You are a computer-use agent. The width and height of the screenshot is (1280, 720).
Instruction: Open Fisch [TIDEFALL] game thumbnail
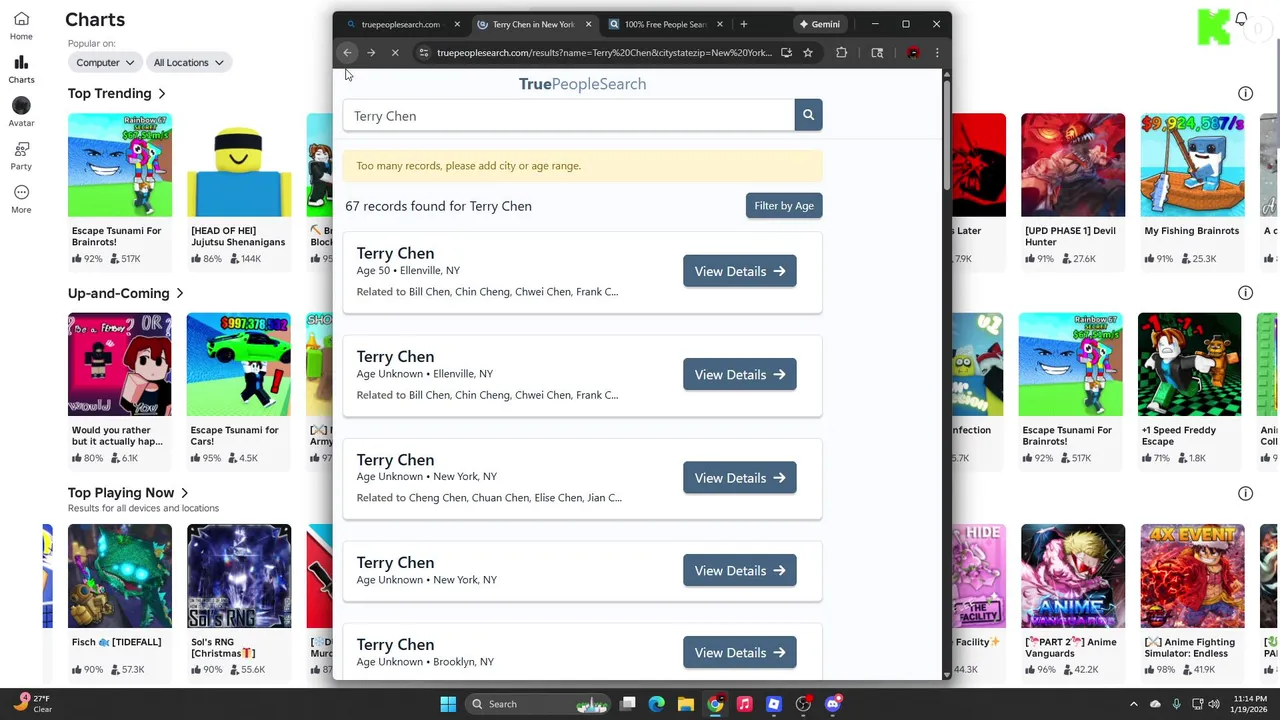coord(119,576)
